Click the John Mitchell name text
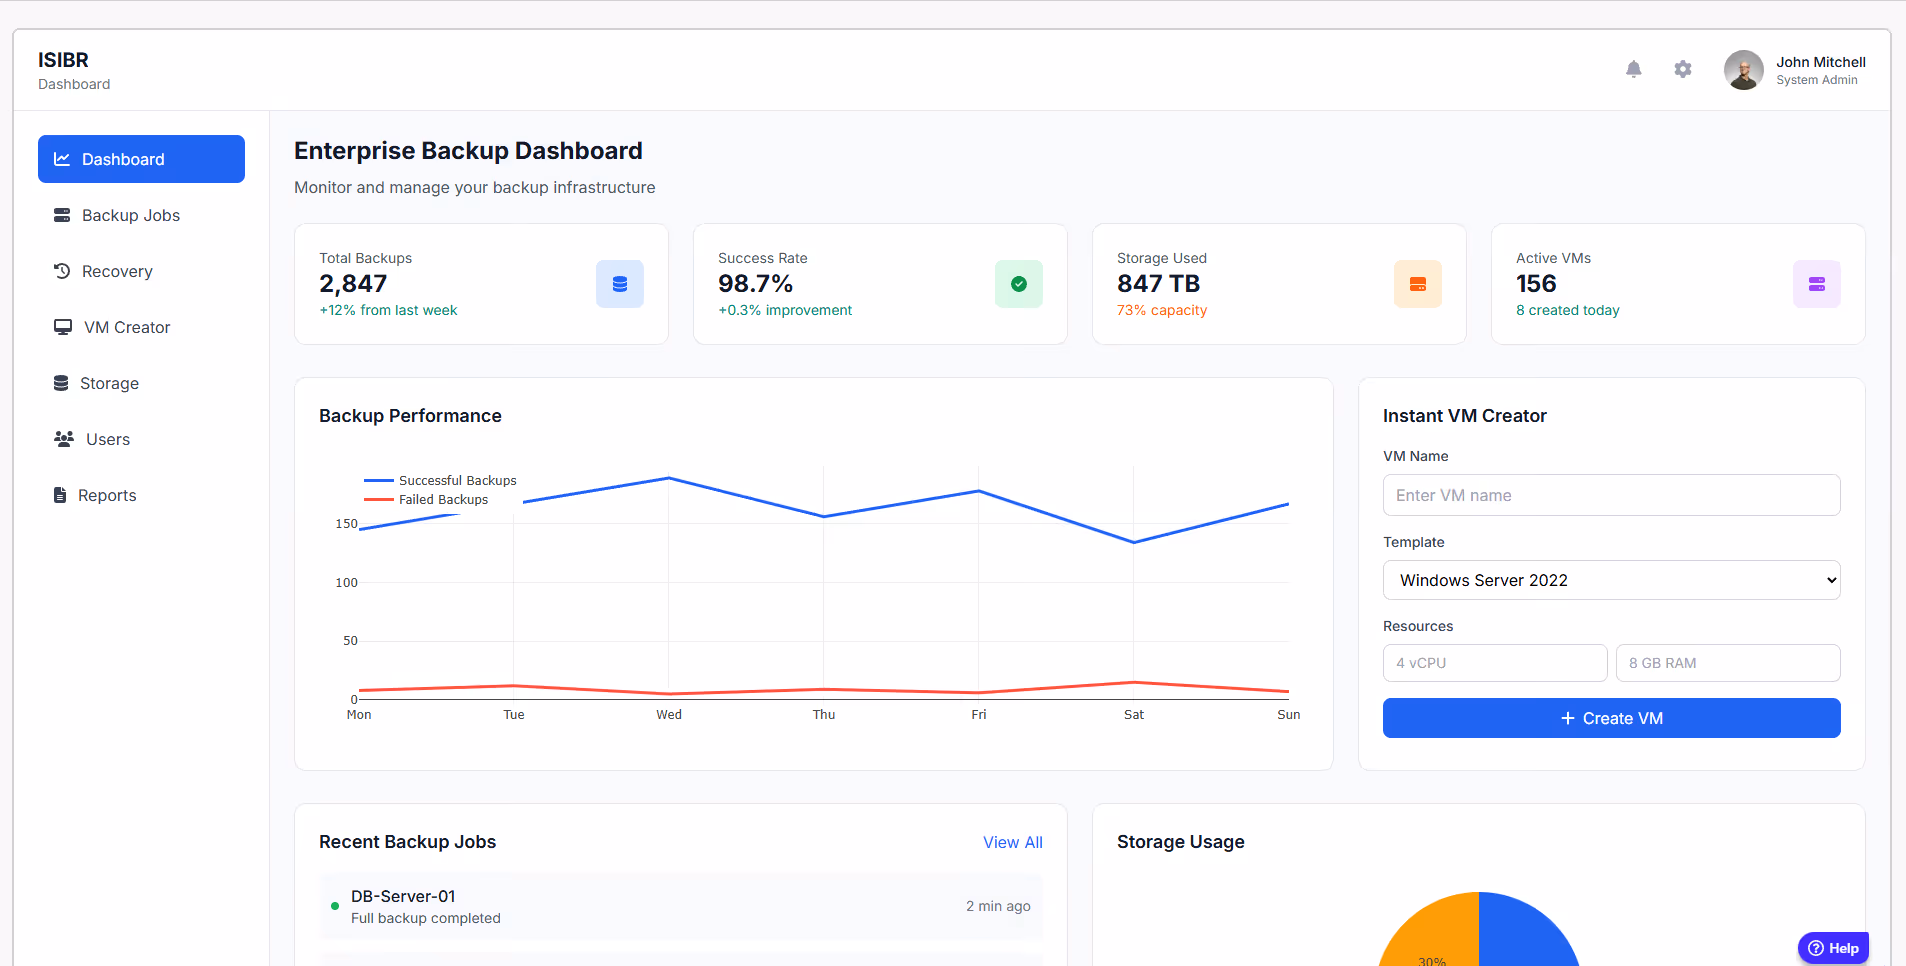Screen dimensions: 1906x966 [1820, 62]
